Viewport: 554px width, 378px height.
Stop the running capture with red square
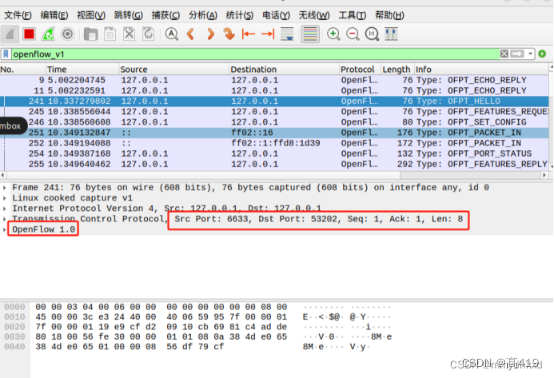29,34
